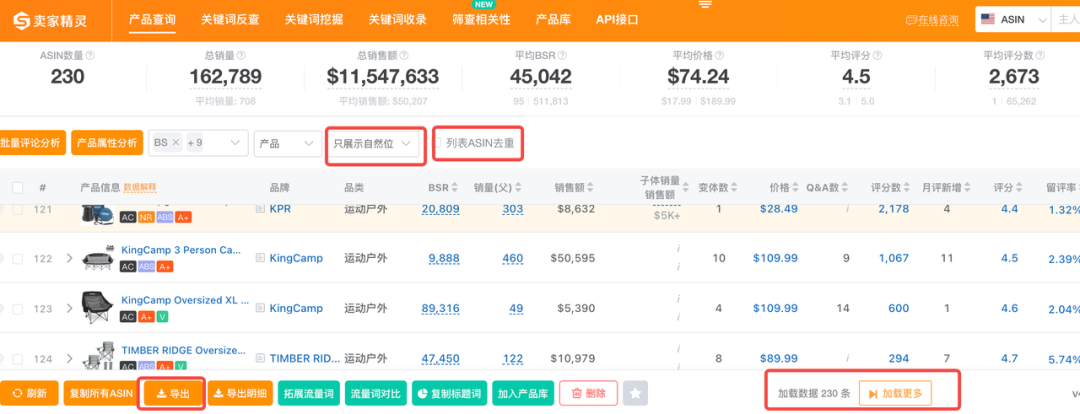
Task: Click the gray star favorite button
Action: [x=635, y=393]
